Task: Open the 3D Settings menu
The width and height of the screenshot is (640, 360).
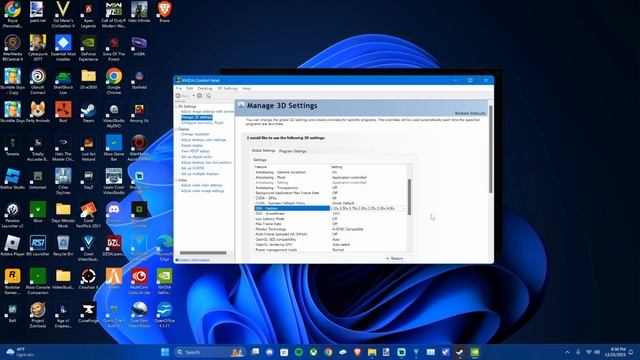Action: (227, 89)
